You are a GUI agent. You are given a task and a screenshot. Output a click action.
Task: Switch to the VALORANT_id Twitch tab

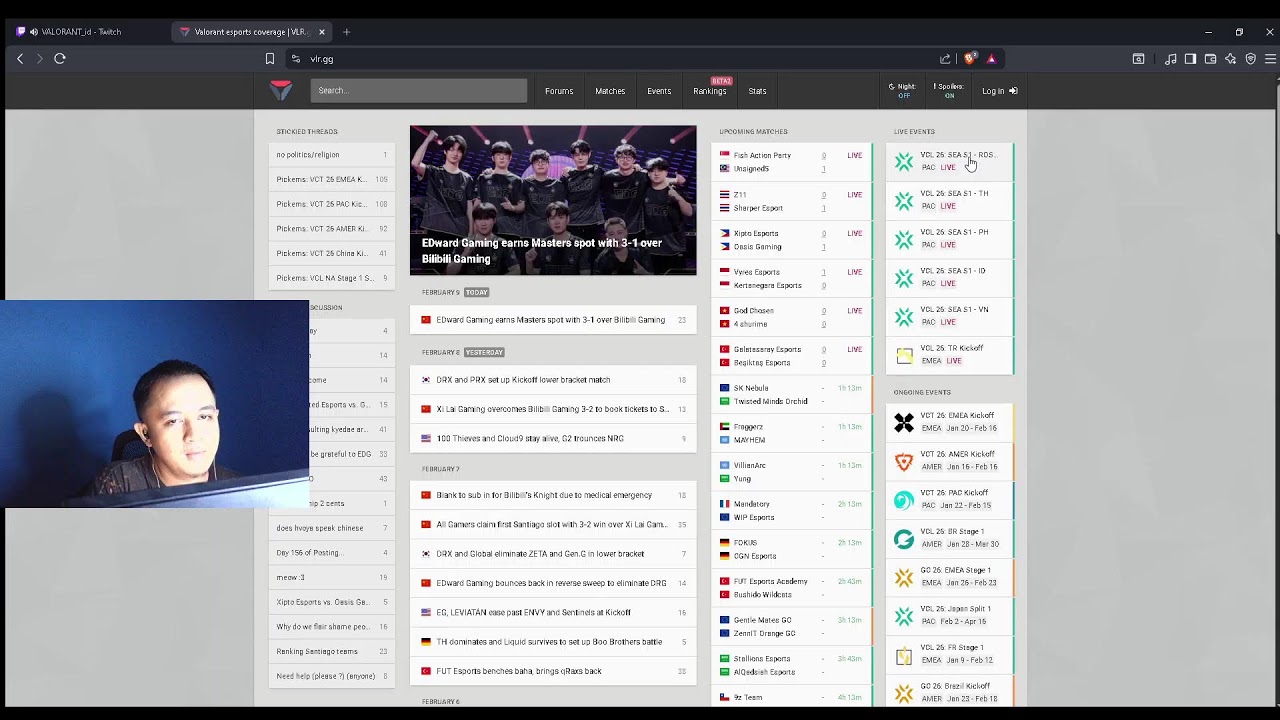86,32
